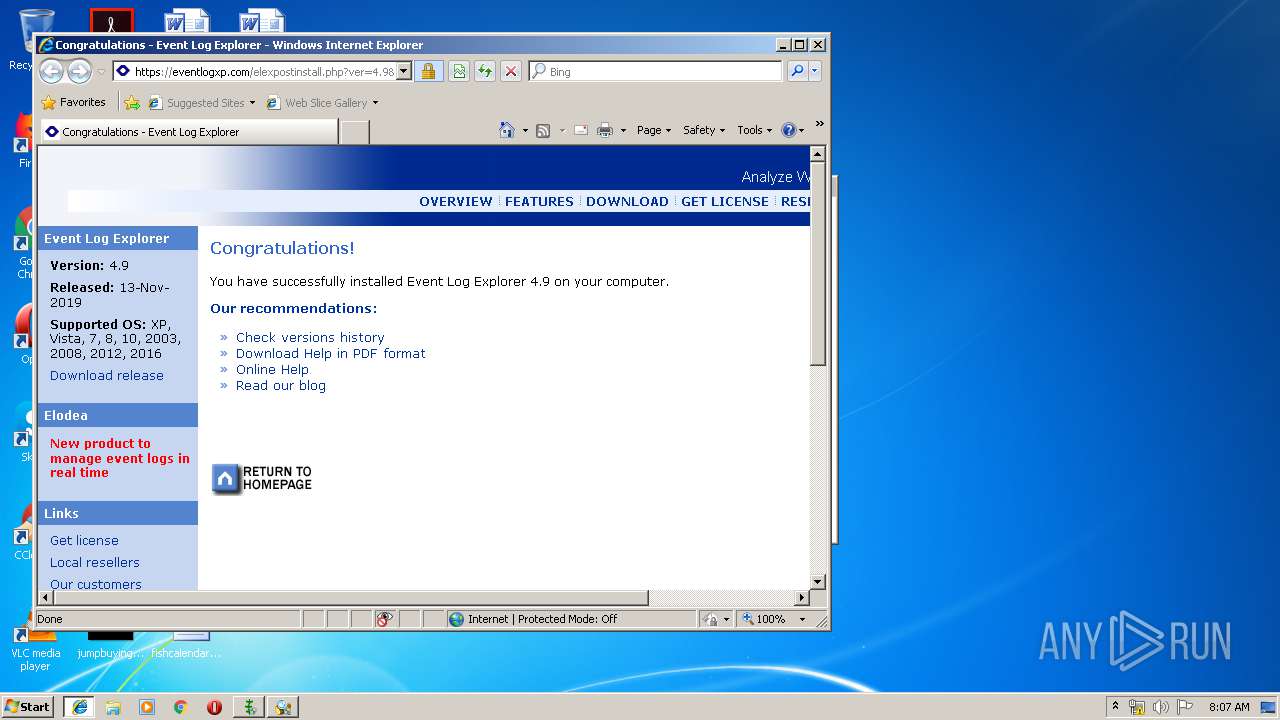Click the address bar URL field
The width and height of the screenshot is (1280, 720).
point(264,71)
